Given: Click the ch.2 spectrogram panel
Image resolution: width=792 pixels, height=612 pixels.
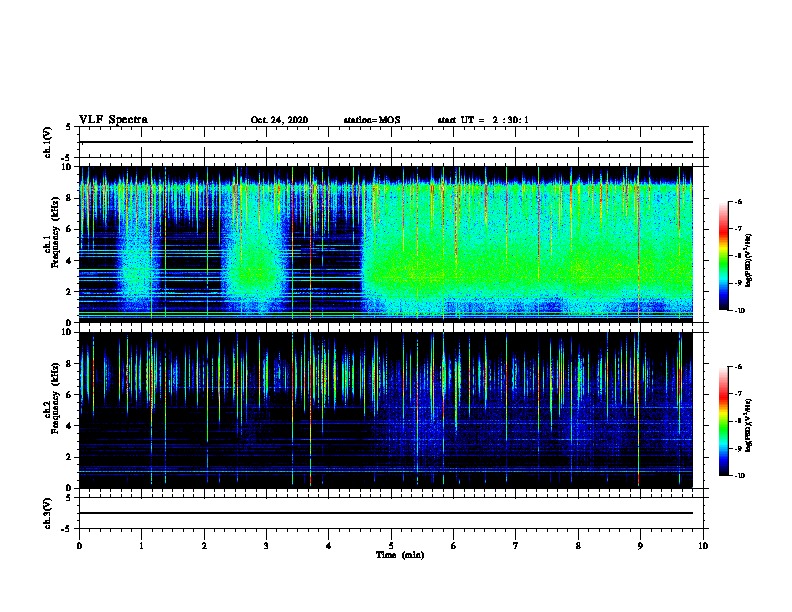Looking at the screenshot, I should click(386, 410).
